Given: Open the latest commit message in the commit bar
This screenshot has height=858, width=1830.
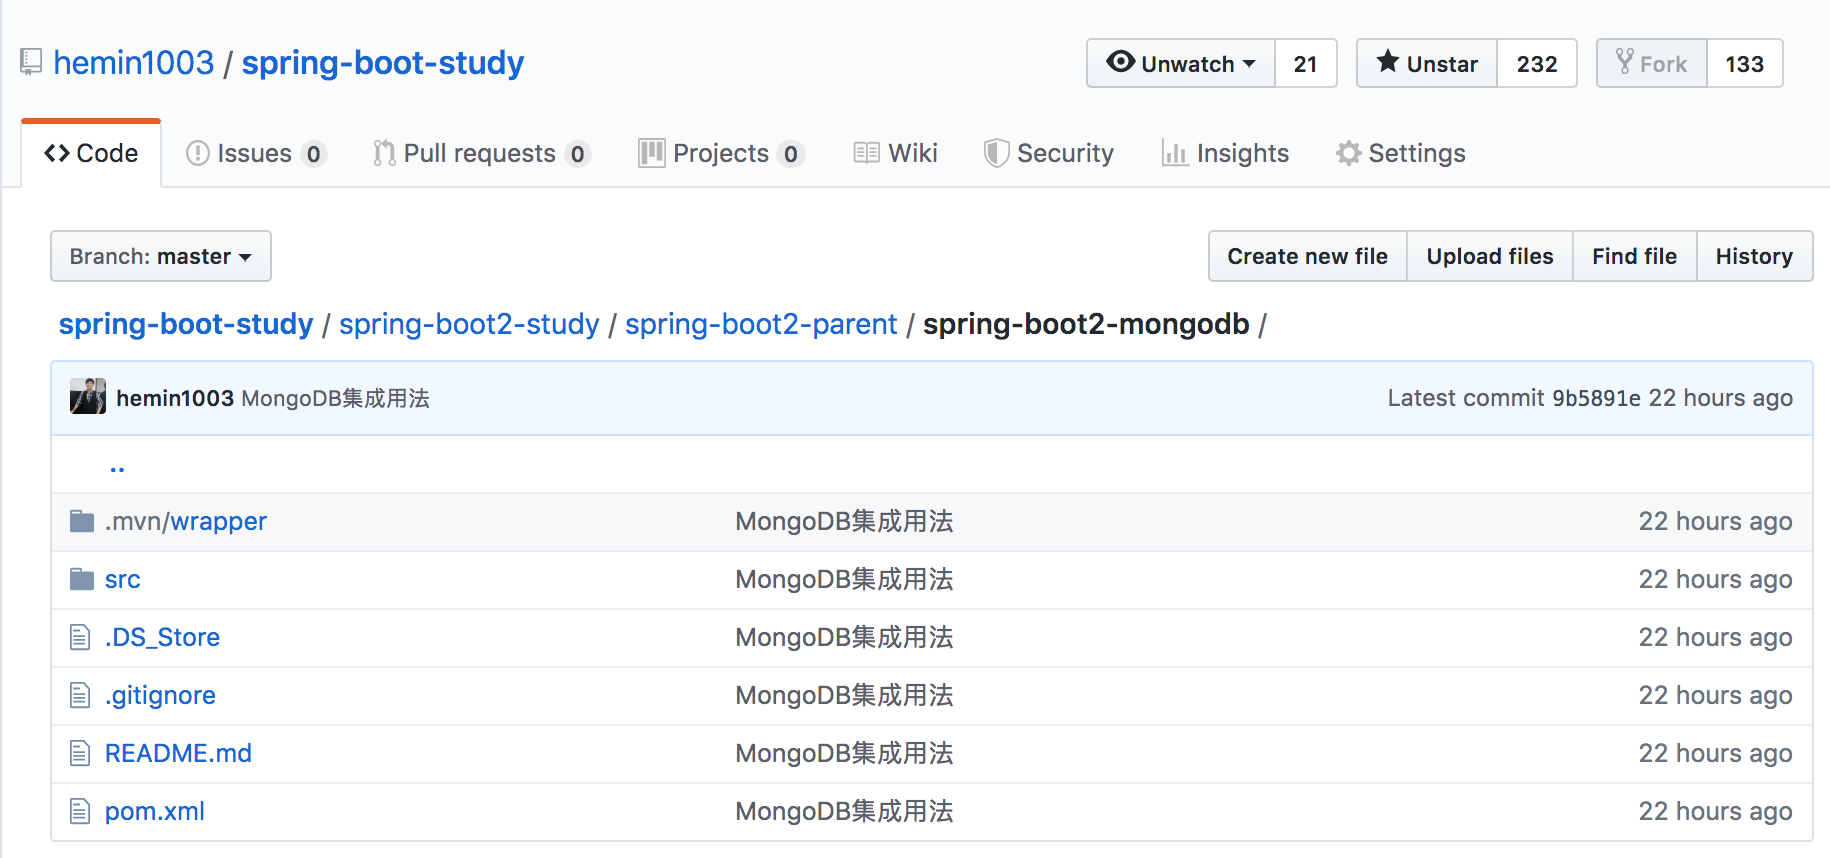Looking at the screenshot, I should pyautogui.click(x=336, y=398).
